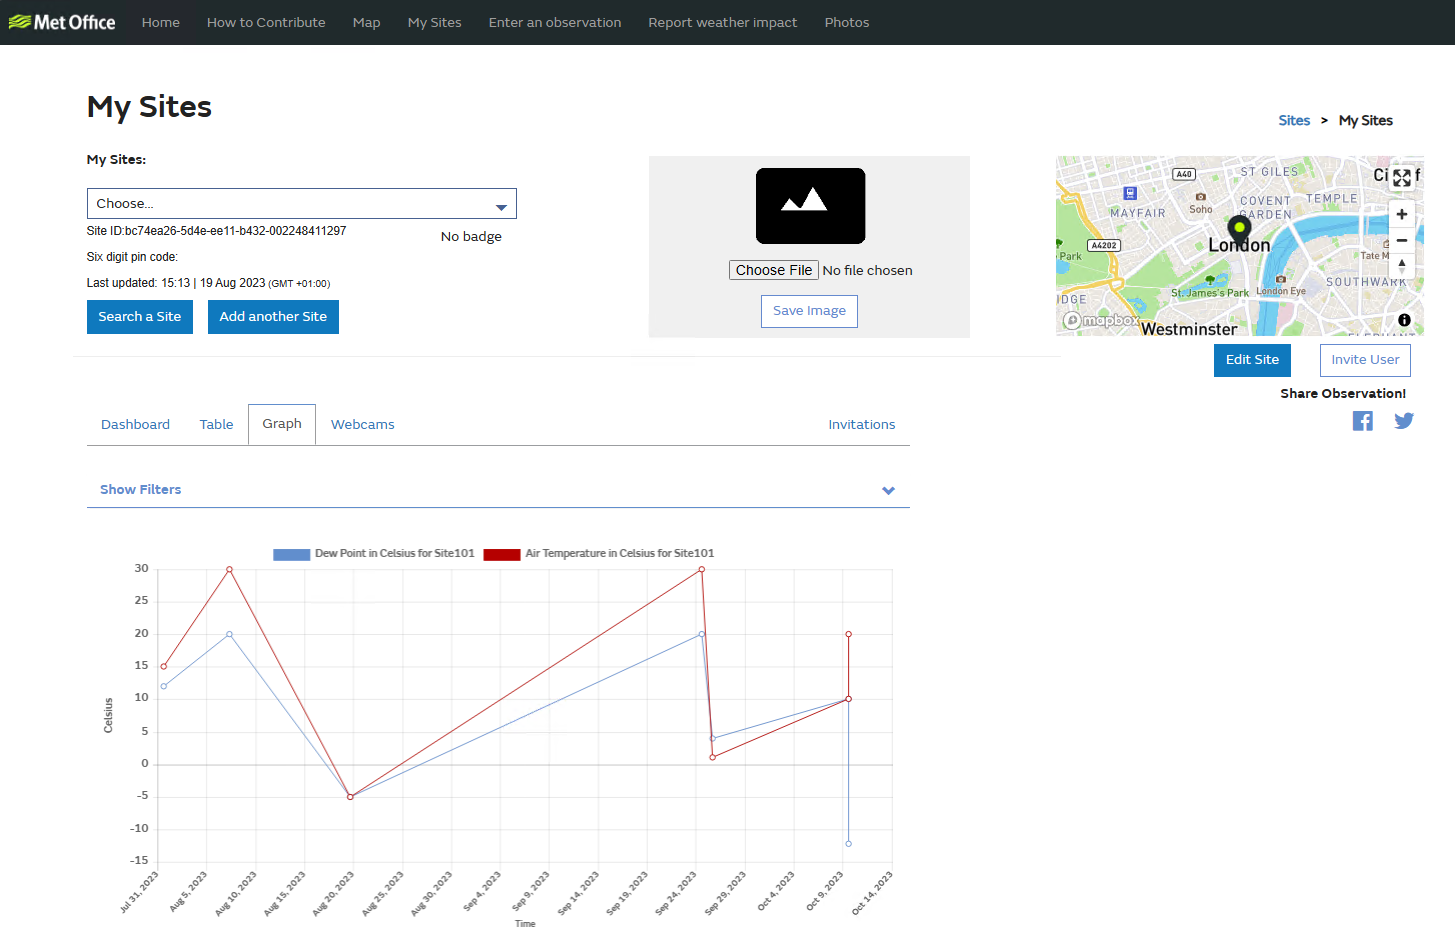This screenshot has width=1455, height=941.
Task: Open the My Sites Choose dropdown
Action: point(302,204)
